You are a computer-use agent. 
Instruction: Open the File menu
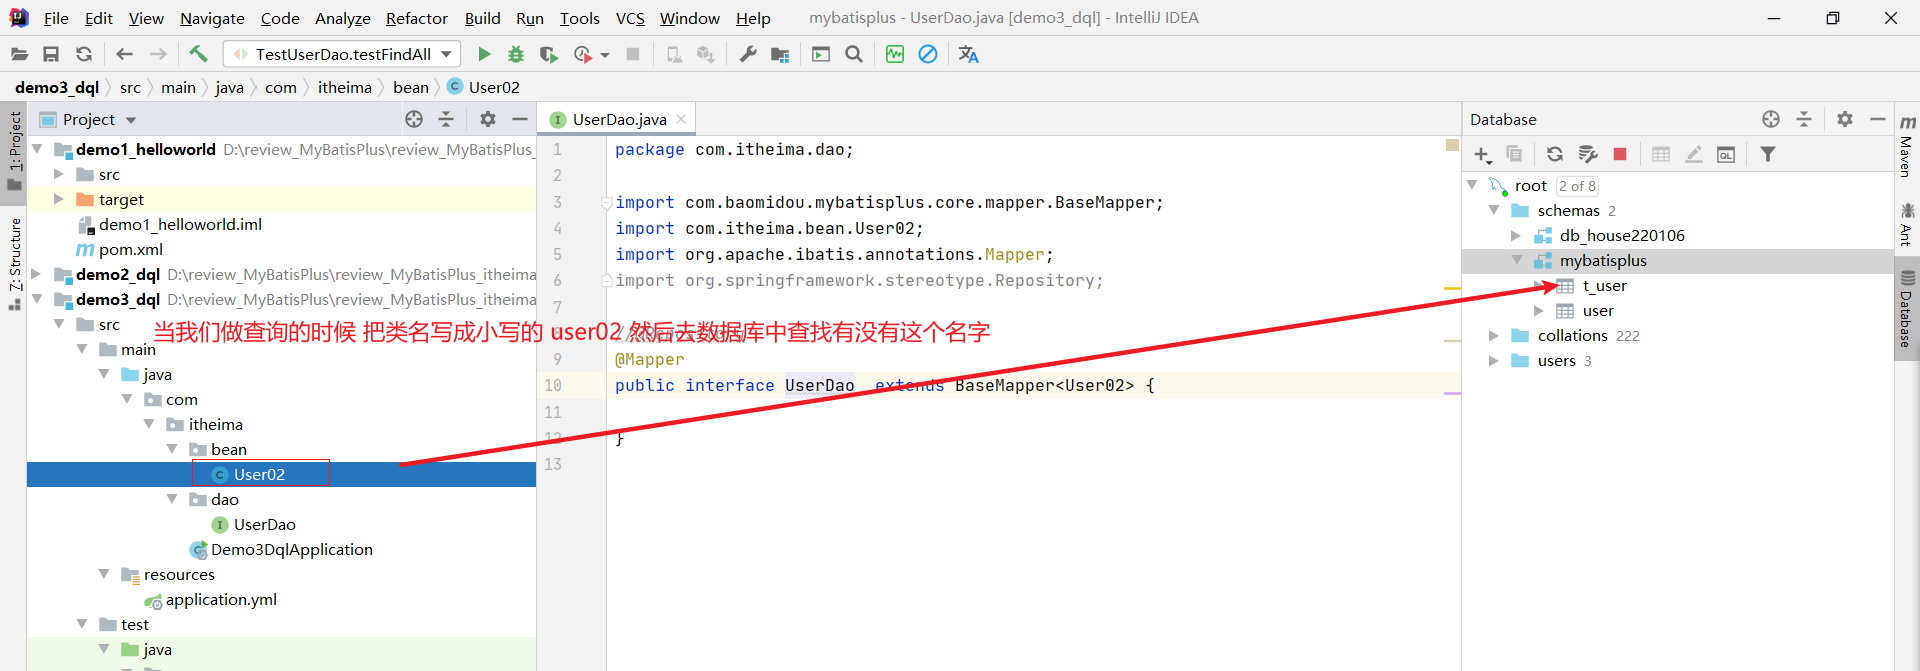[x=56, y=18]
